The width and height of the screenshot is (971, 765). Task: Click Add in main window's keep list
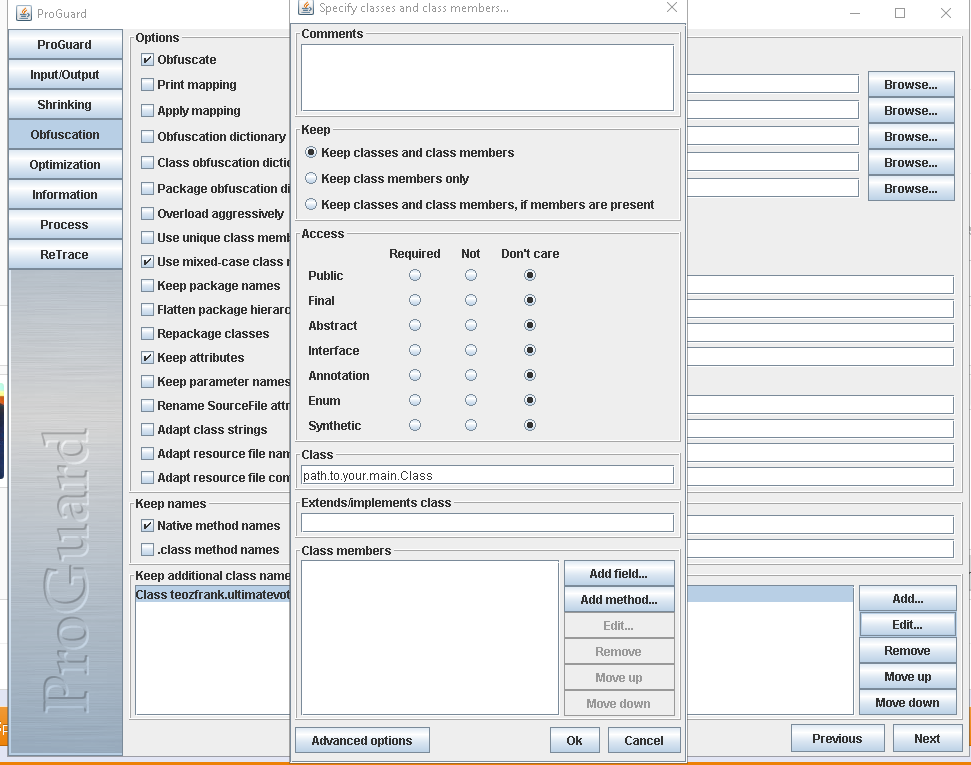click(908, 599)
